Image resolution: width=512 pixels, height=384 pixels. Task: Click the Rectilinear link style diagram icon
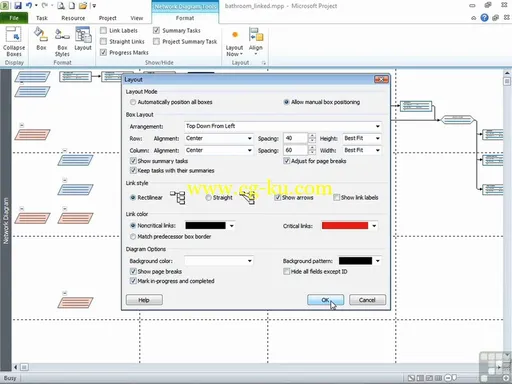[x=178, y=197]
